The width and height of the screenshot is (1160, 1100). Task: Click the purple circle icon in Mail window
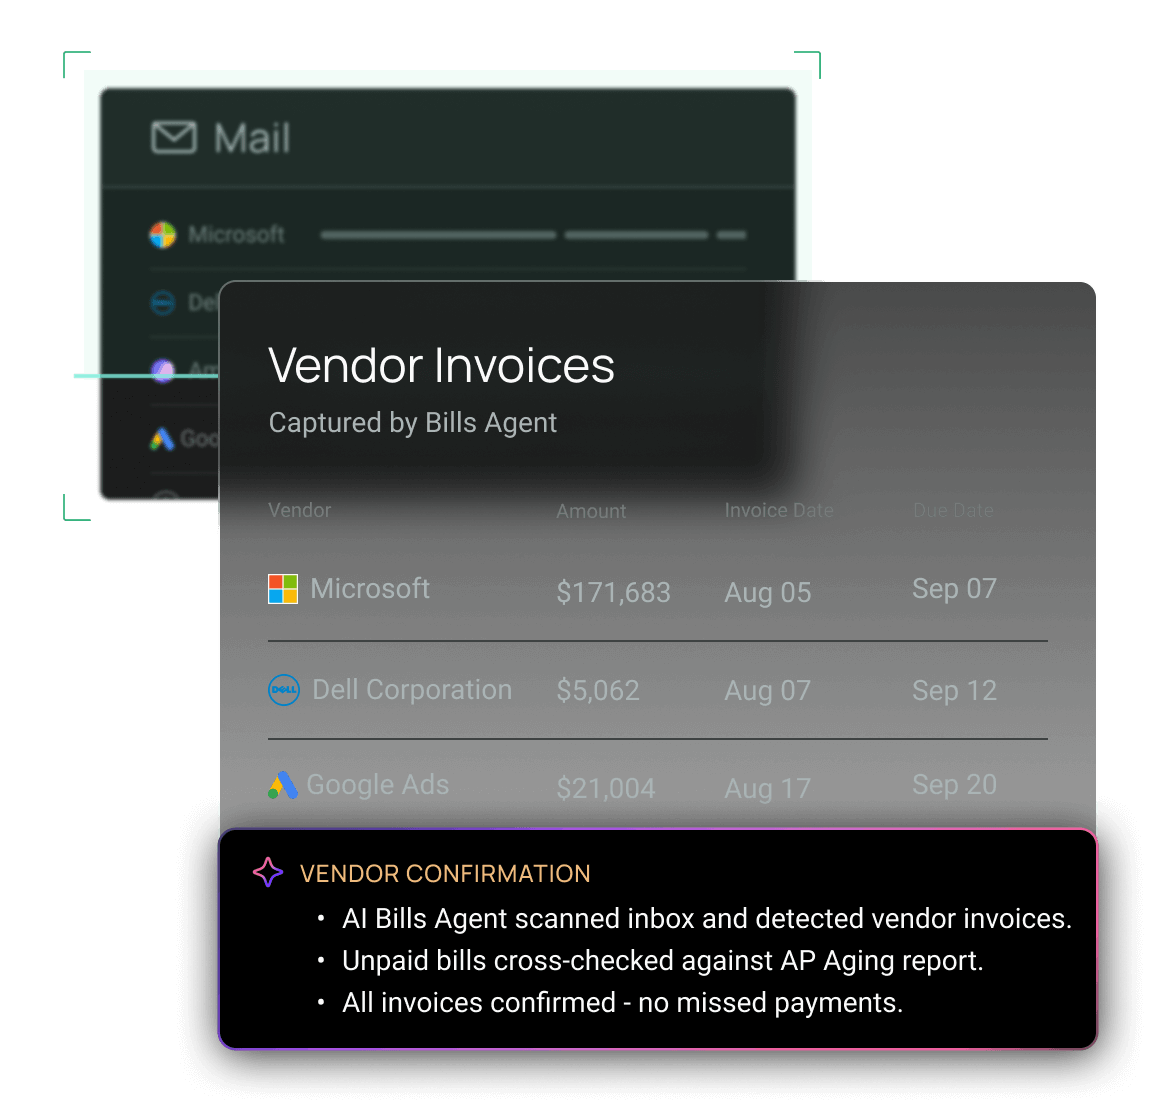click(163, 370)
